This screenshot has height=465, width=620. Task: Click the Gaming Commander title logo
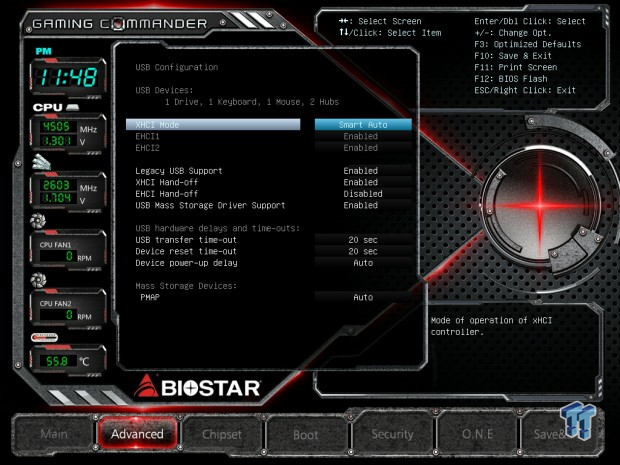coord(119,24)
